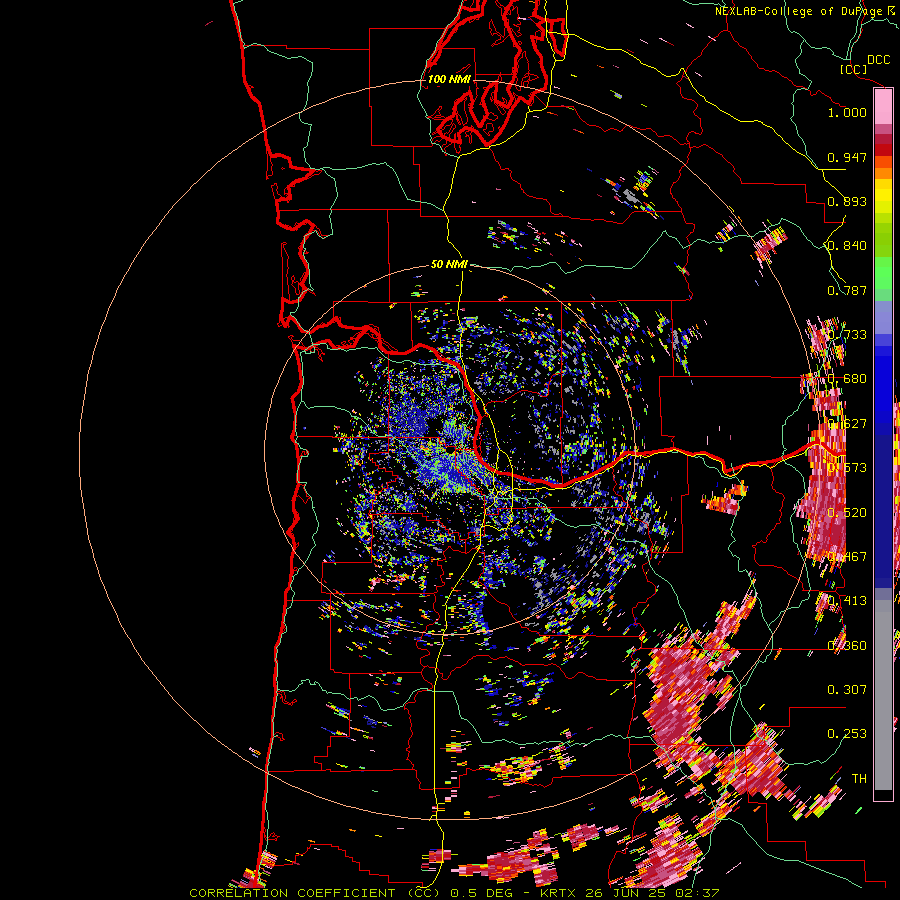Select the 0.307 scale value
The image size is (900, 900).
coord(847,689)
